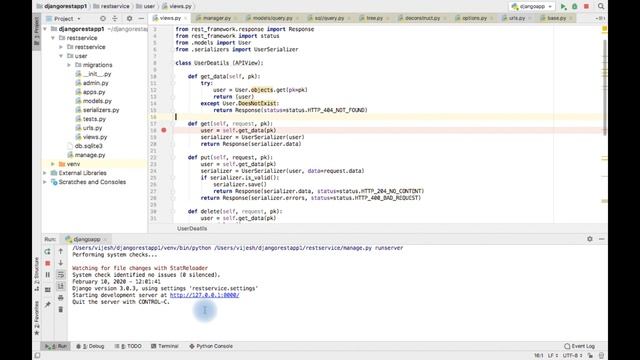Open the Python Console tool window
640x360 pixels.
click(211, 346)
